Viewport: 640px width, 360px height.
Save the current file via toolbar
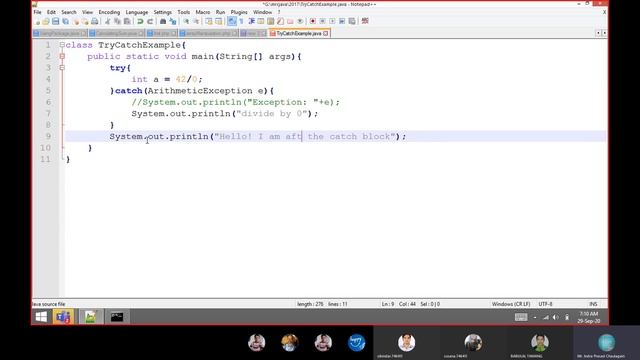click(56, 21)
